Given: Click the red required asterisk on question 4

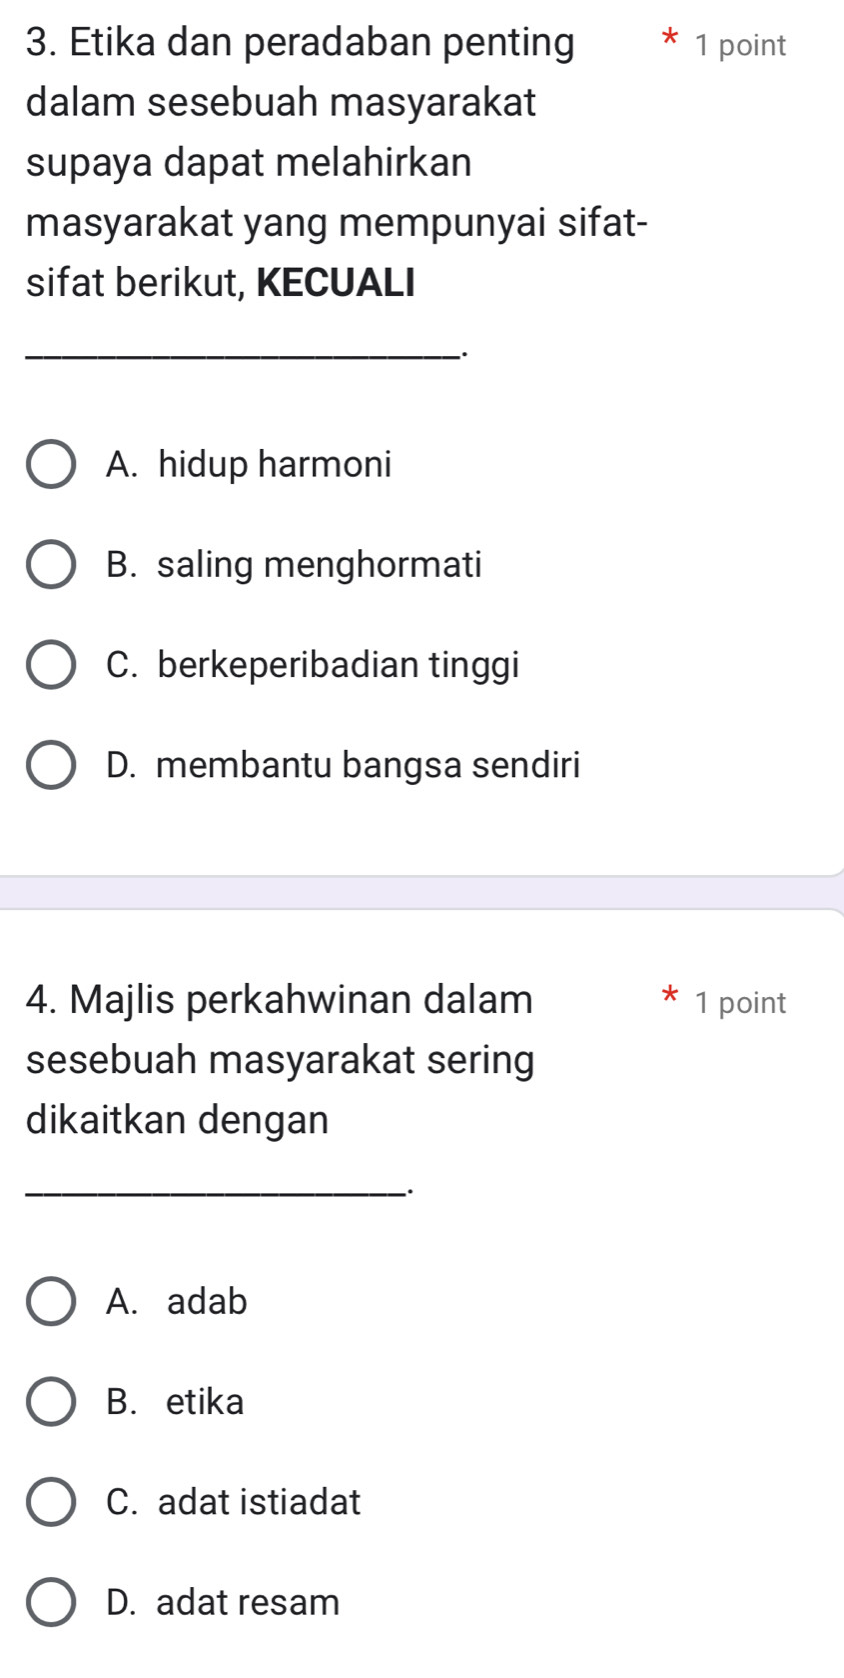Looking at the screenshot, I should 667,1001.
